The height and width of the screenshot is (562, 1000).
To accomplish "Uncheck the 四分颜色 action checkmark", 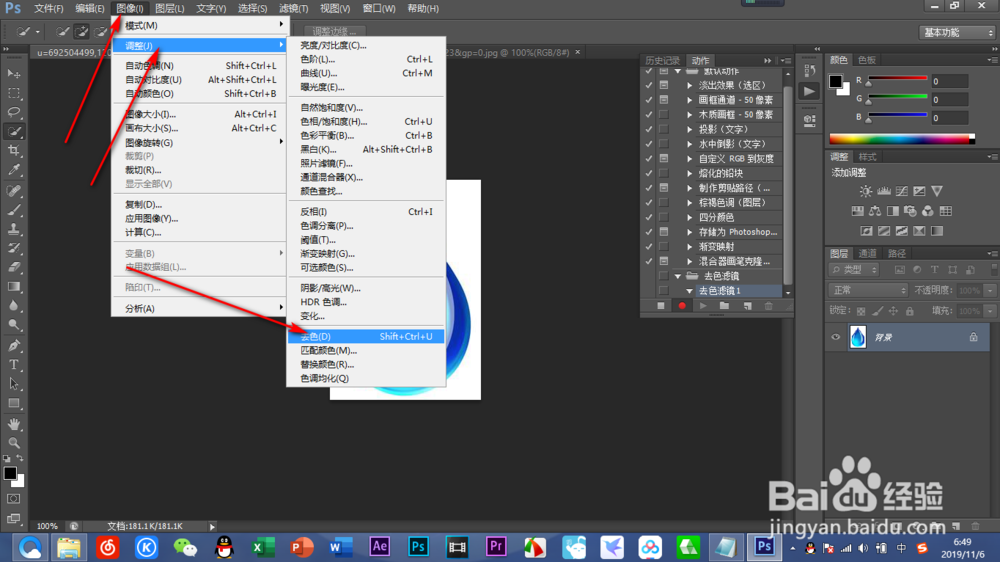I will click(649, 217).
